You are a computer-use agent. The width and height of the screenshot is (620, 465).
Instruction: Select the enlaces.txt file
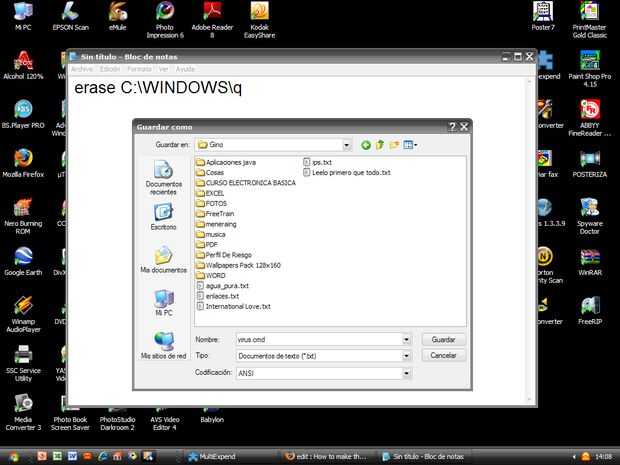pyautogui.click(x=218, y=296)
